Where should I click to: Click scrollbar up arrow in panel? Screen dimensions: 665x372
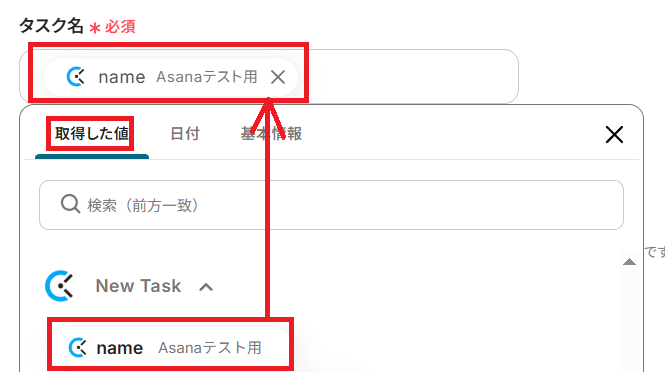[x=629, y=262]
